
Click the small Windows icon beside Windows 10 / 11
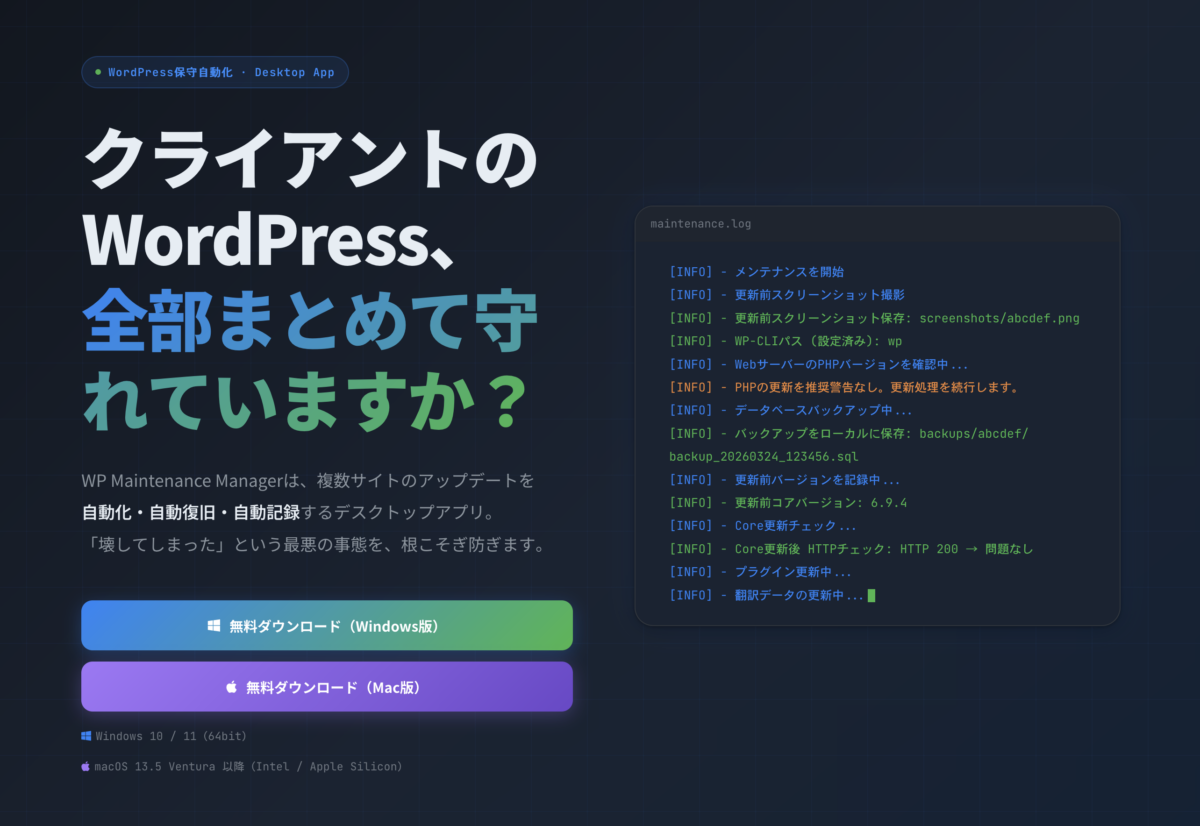86,736
